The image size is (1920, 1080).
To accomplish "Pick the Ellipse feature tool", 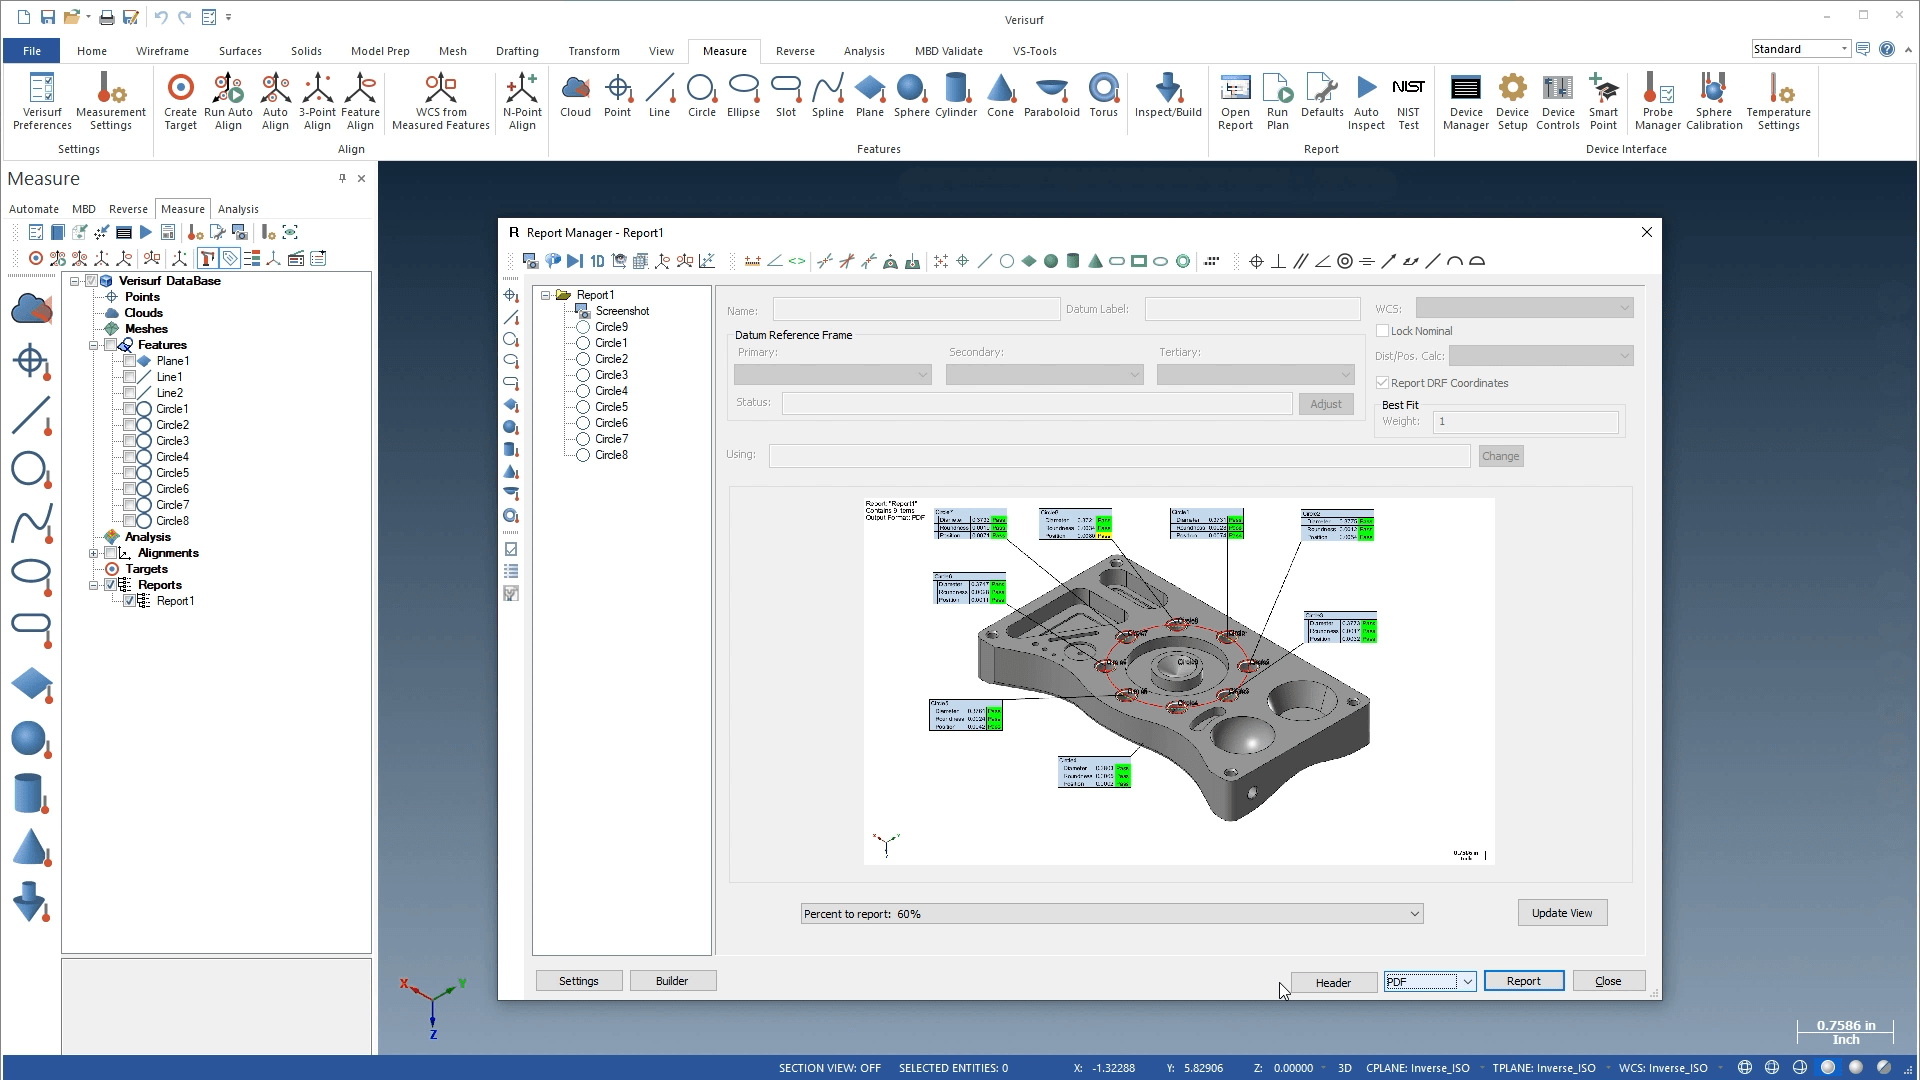I will coord(743,96).
